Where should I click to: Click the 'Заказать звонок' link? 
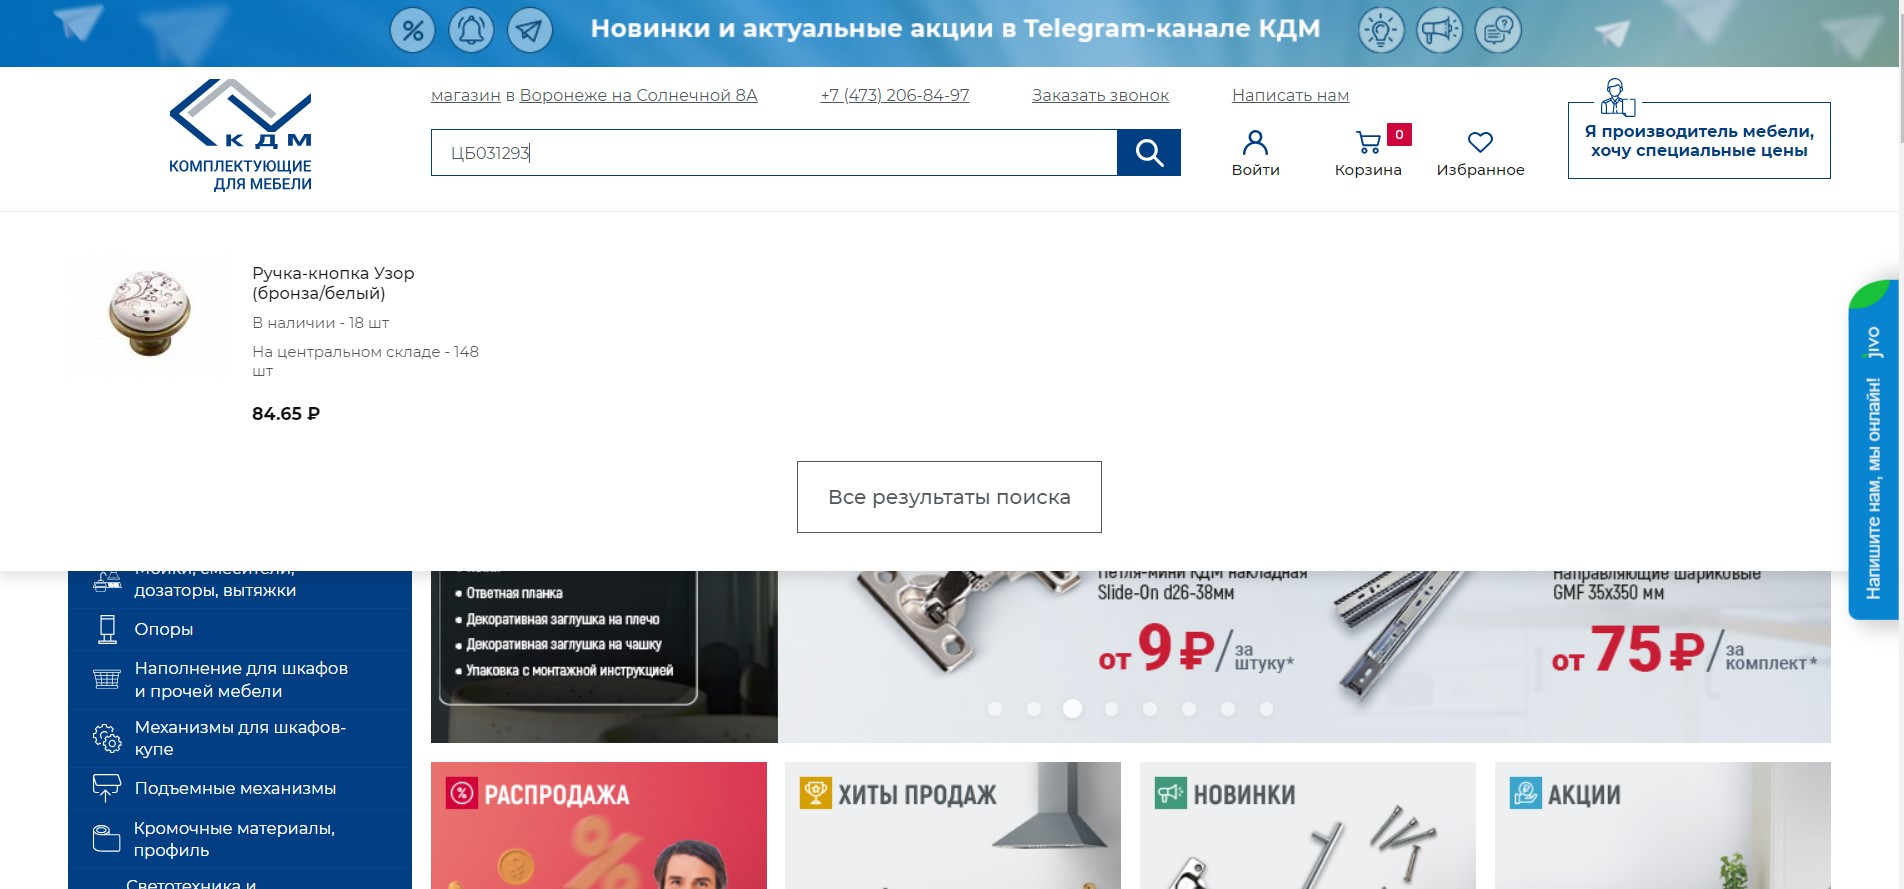click(1100, 95)
